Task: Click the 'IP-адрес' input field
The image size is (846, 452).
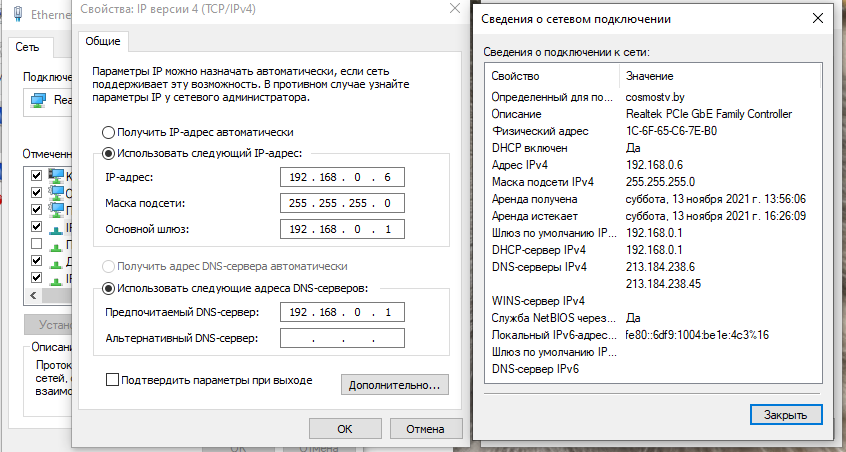Action: click(x=342, y=177)
